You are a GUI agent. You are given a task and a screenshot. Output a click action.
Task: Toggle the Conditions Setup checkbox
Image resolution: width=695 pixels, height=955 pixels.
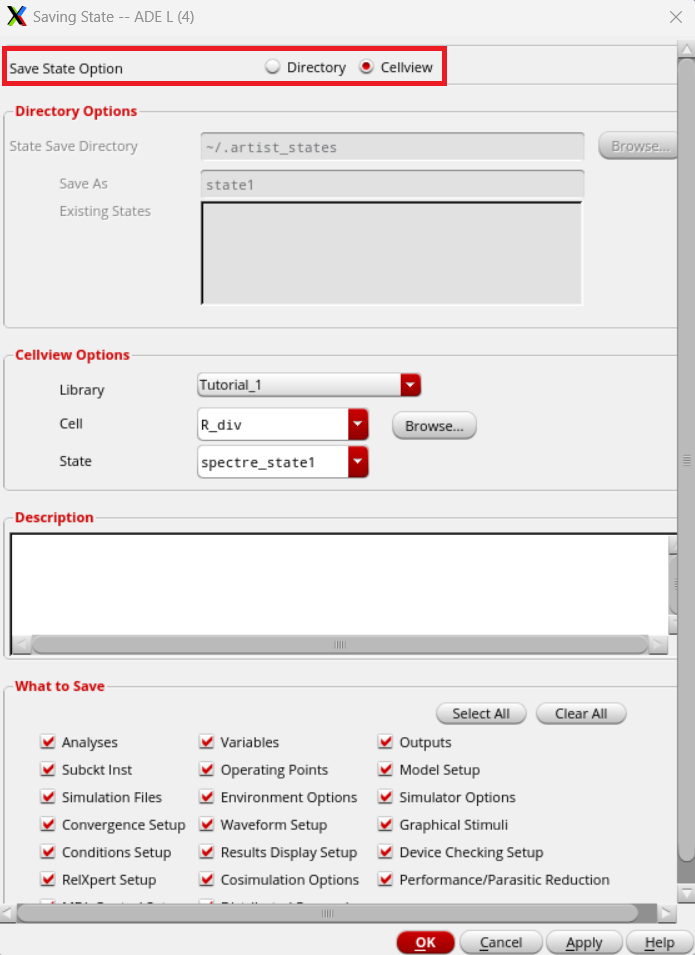coord(48,851)
